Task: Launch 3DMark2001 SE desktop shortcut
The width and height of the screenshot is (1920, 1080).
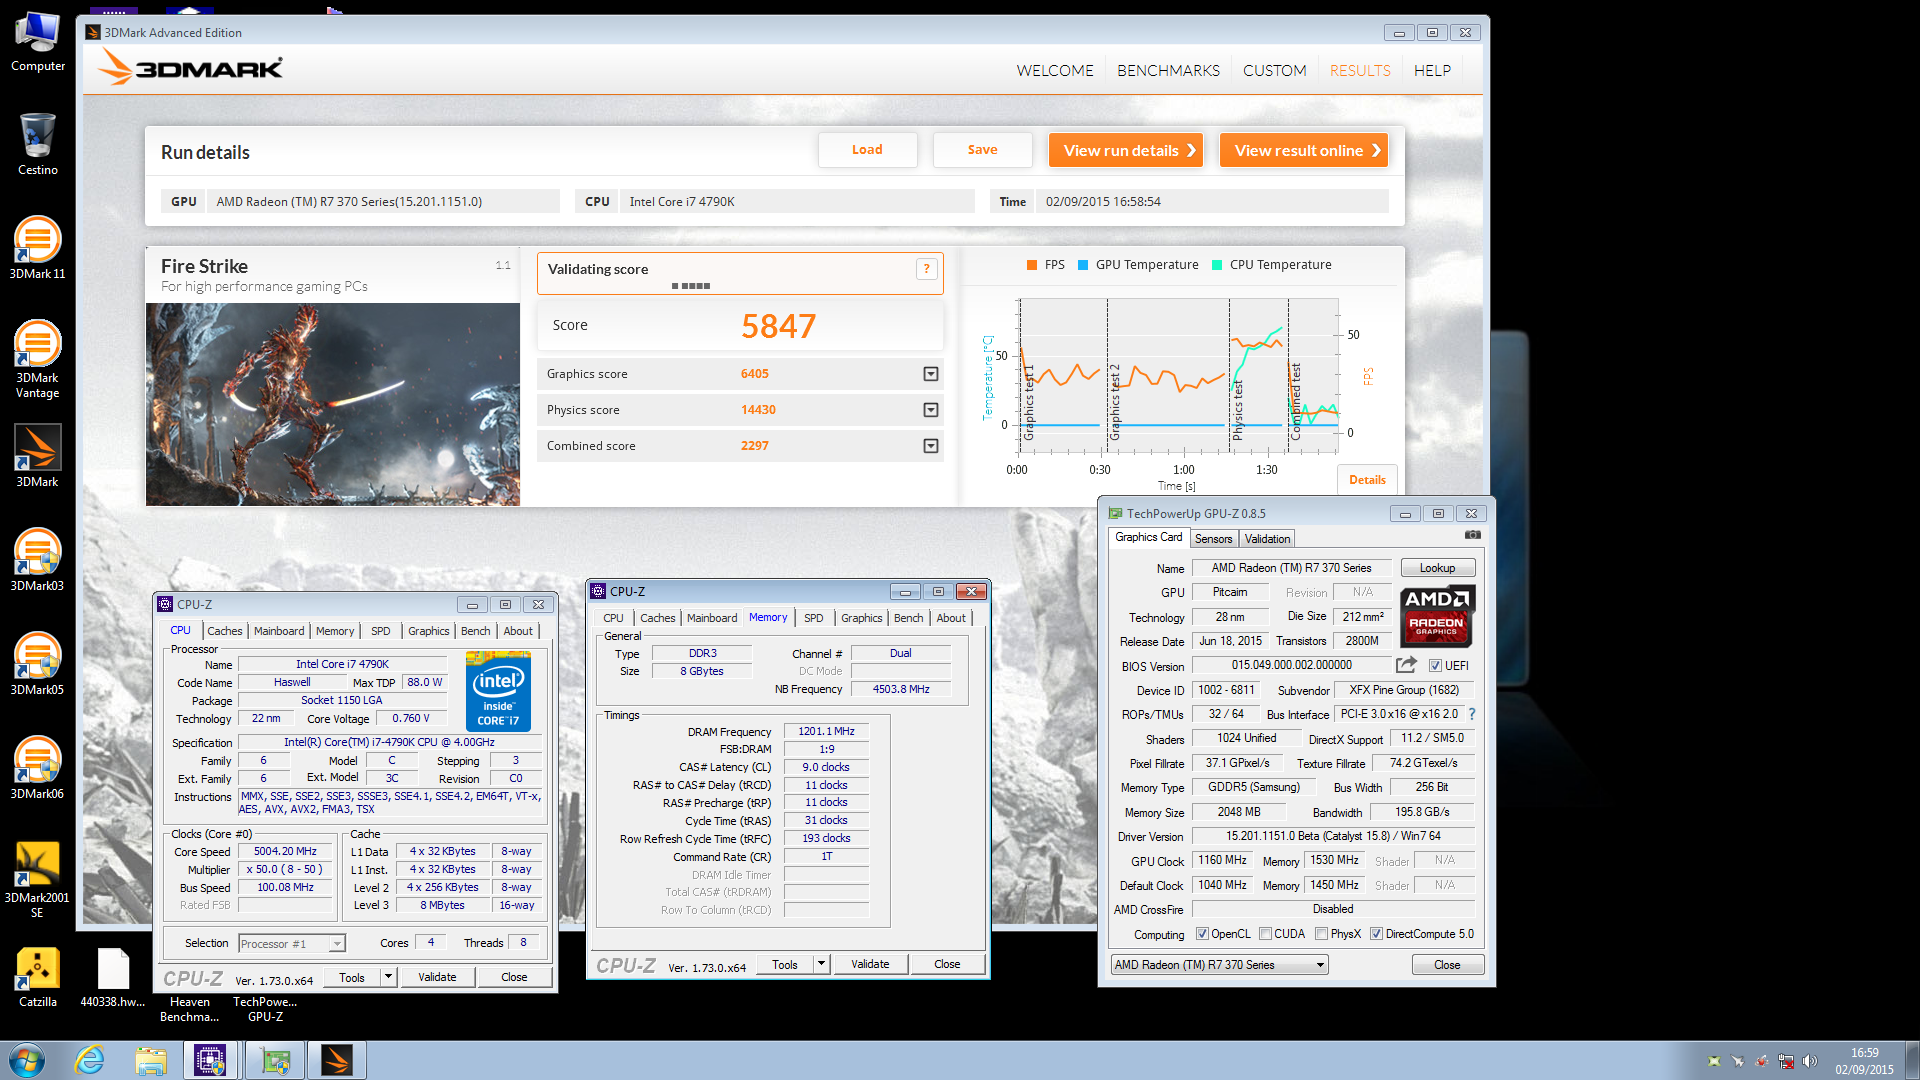Action: pyautogui.click(x=38, y=878)
